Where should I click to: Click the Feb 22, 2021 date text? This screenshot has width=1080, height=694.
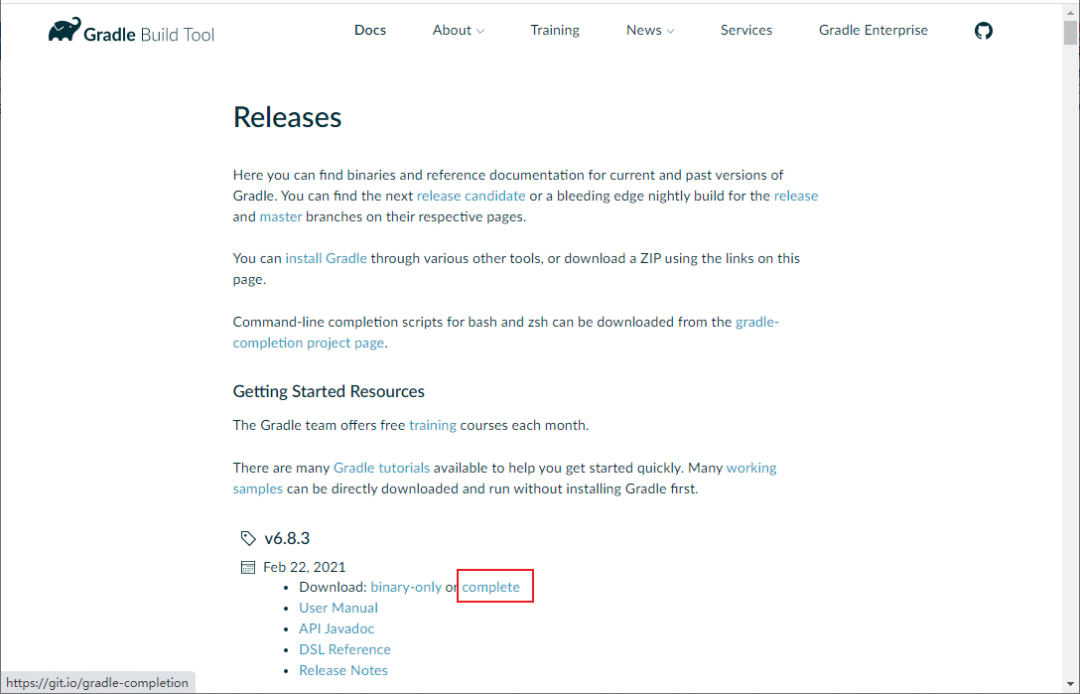click(304, 567)
